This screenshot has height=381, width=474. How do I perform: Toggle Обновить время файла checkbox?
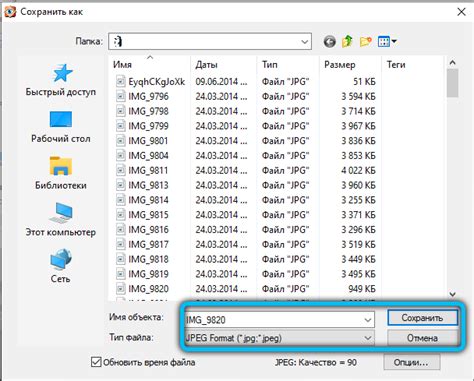point(96,362)
